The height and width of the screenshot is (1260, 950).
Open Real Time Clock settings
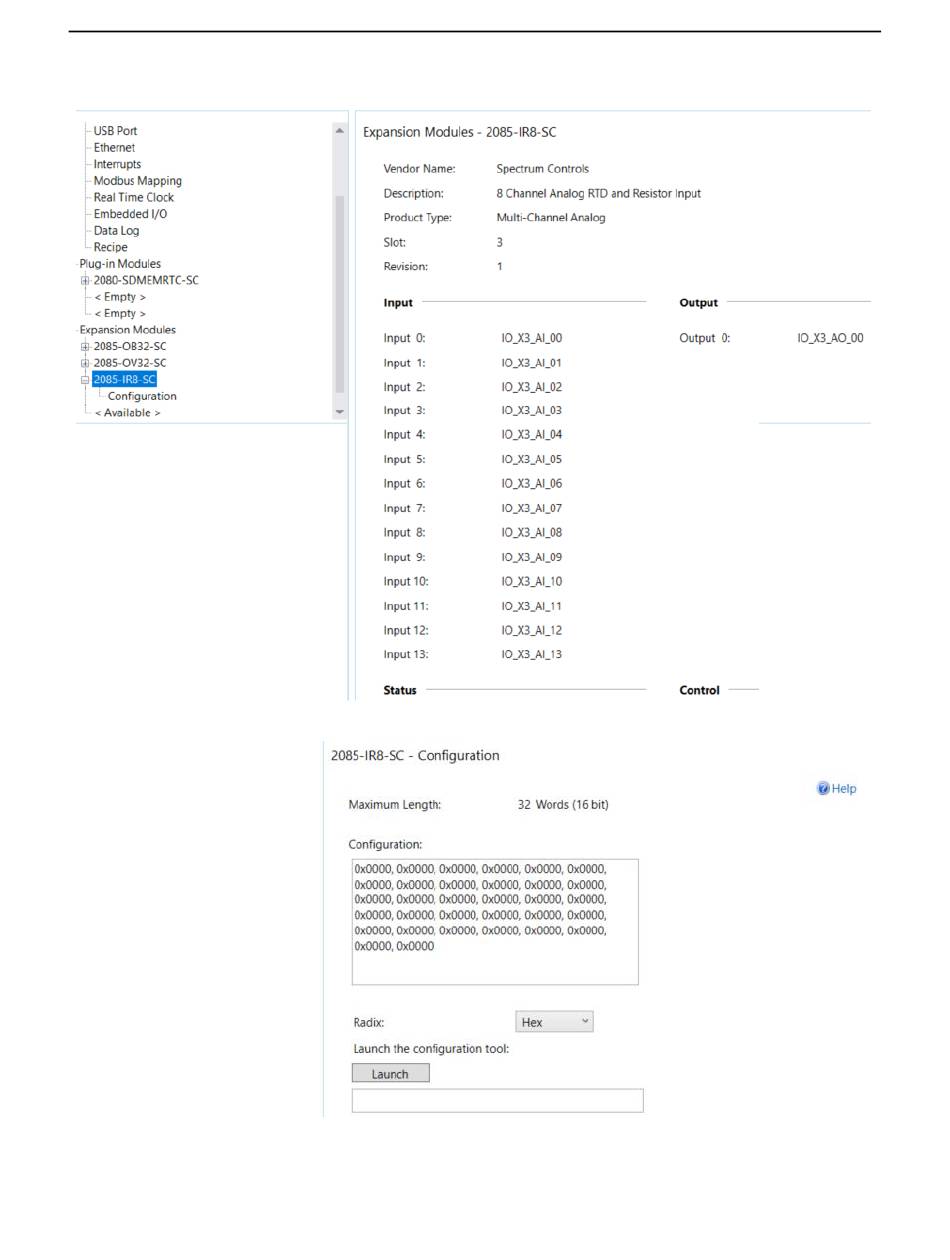click(133, 198)
